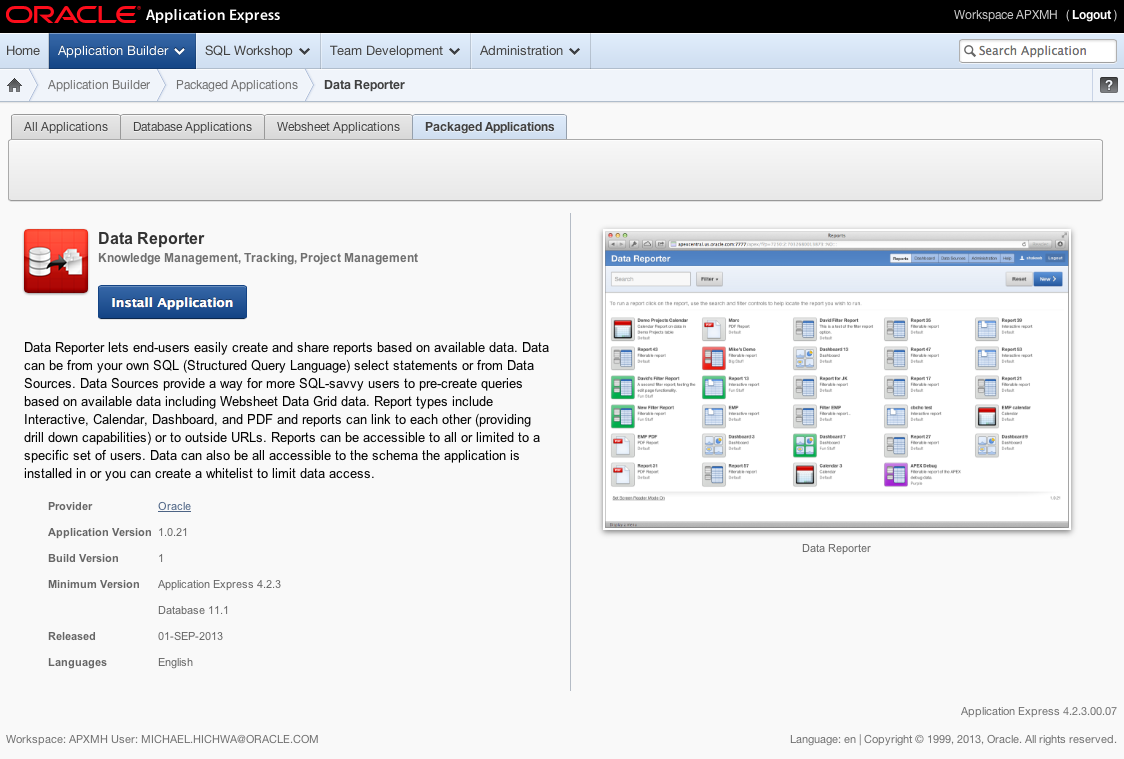The image size is (1124, 759).
Task: Click the Oracle provider link
Action: pyautogui.click(x=173, y=506)
